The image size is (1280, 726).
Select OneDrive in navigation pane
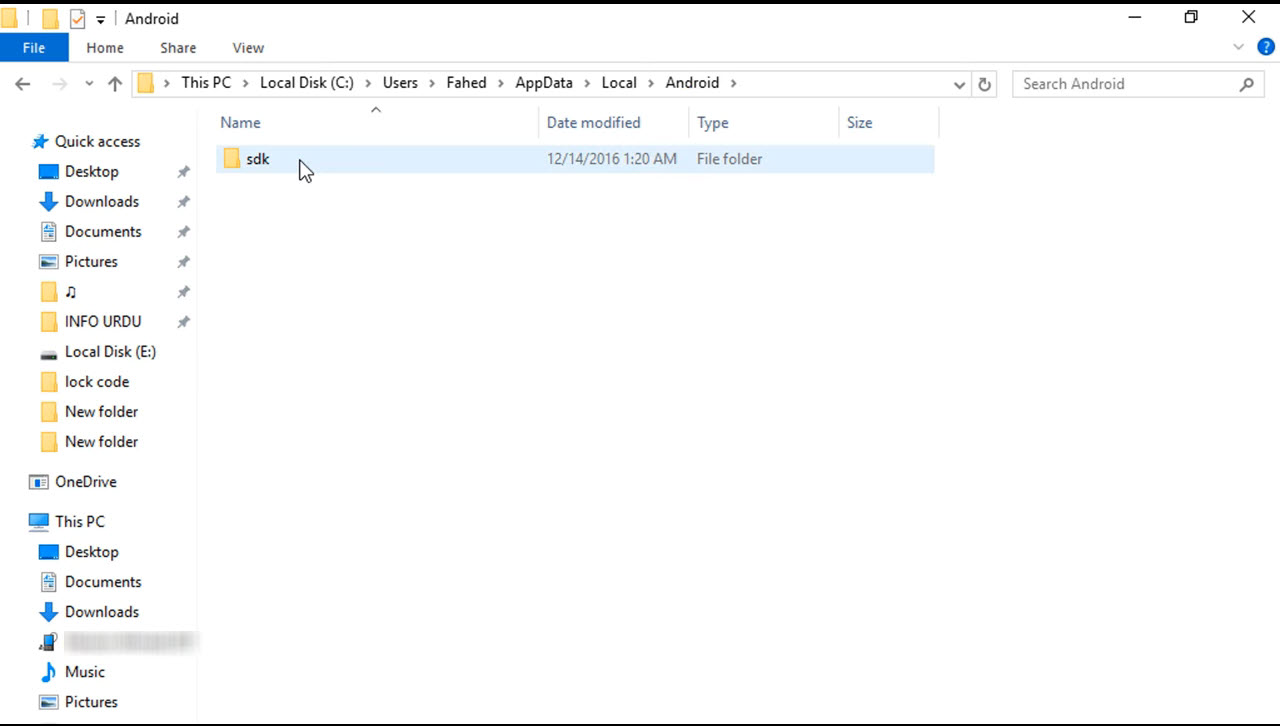[x=85, y=482]
